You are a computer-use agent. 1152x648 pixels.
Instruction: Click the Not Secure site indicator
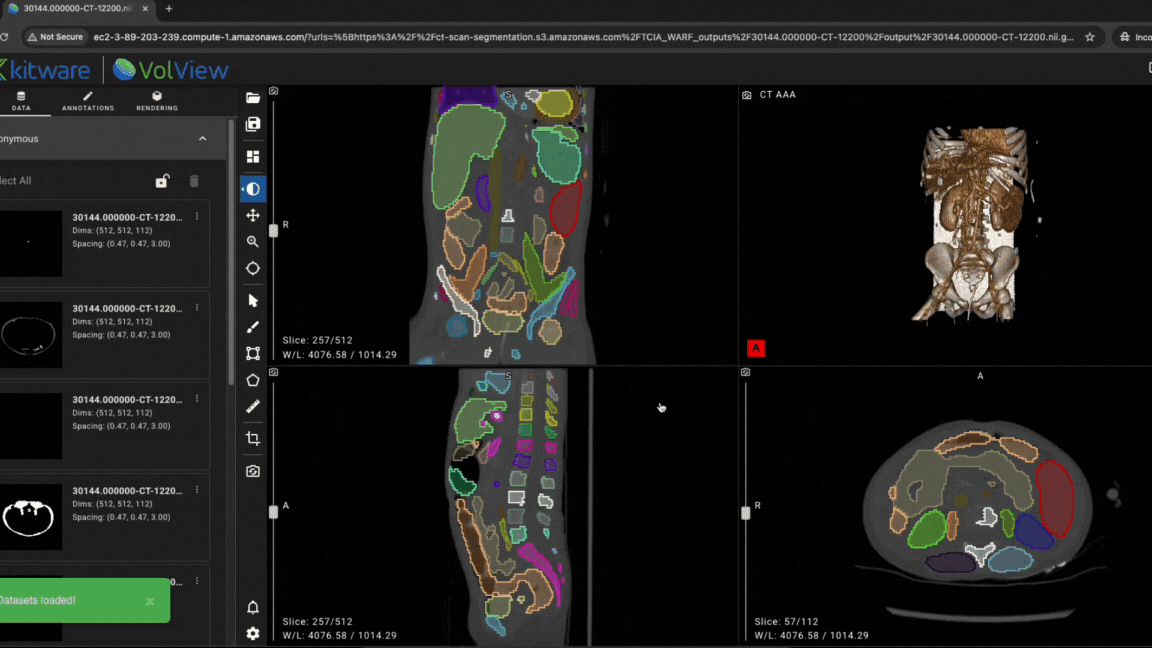click(x=55, y=37)
